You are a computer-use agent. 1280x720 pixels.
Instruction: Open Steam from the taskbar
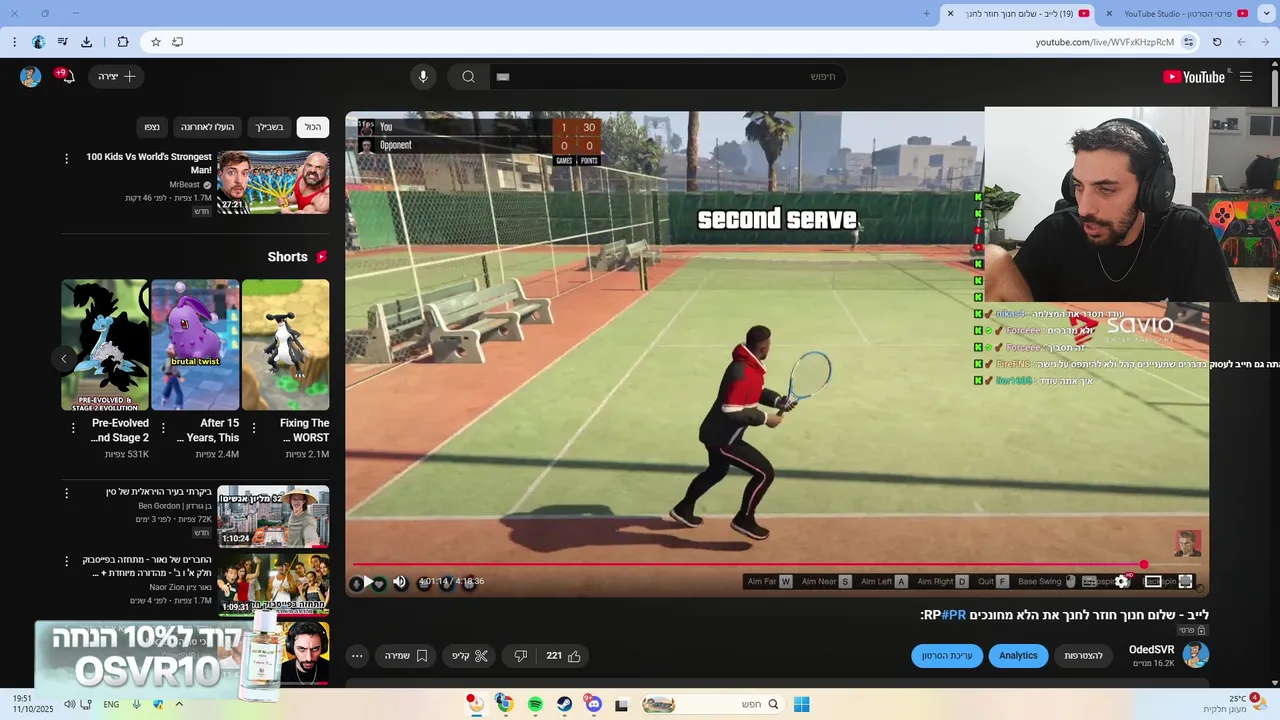click(564, 704)
